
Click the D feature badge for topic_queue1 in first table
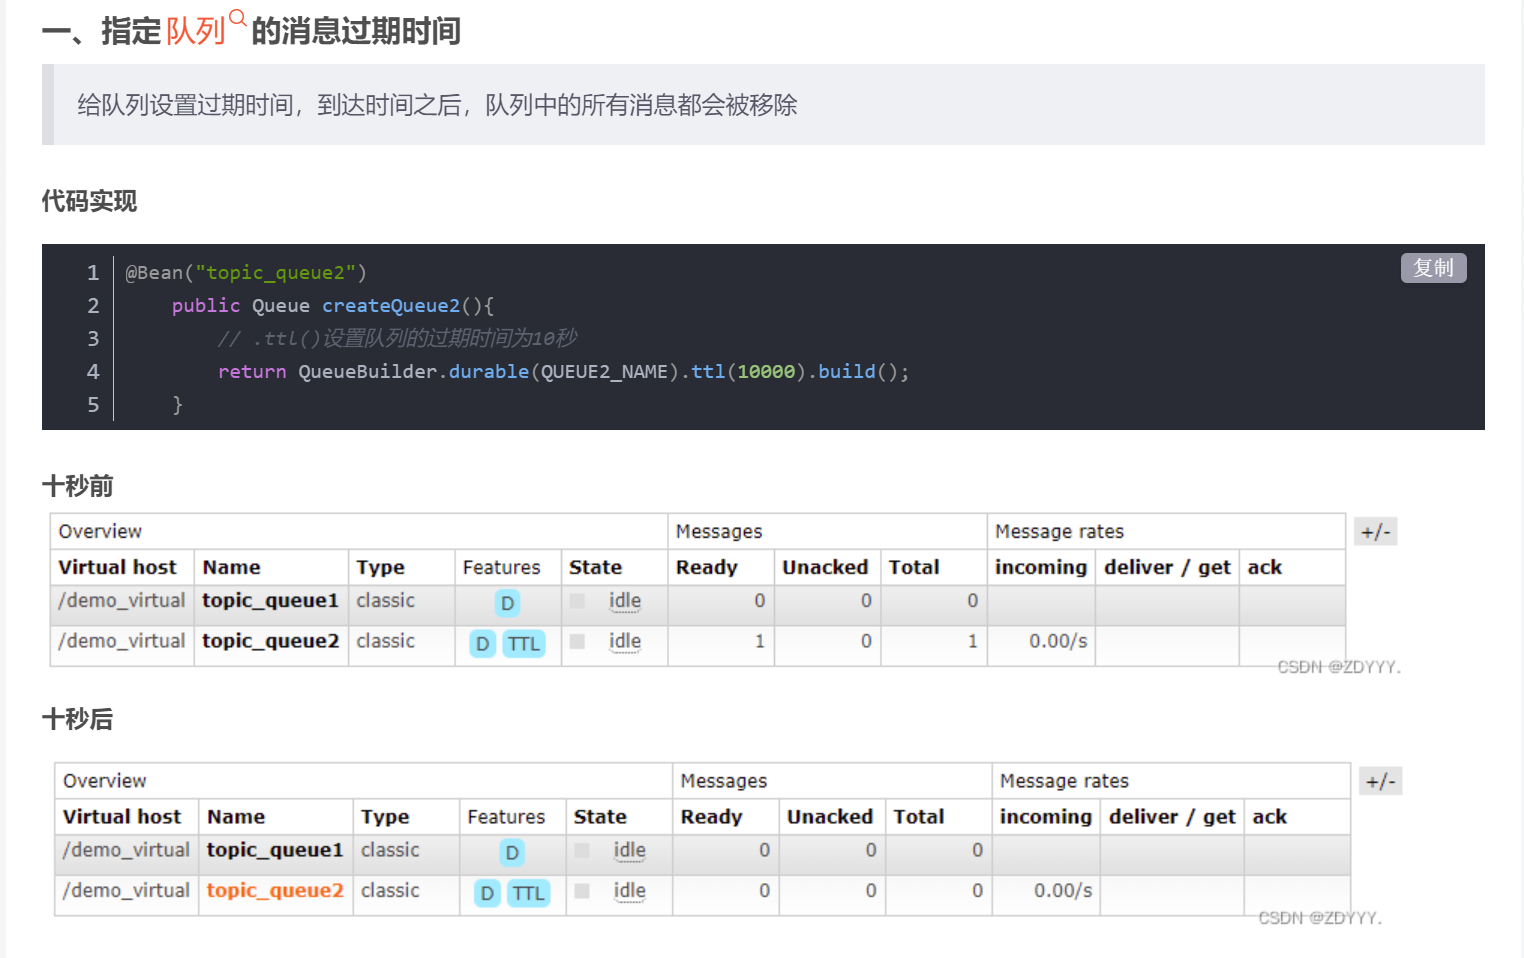(508, 603)
